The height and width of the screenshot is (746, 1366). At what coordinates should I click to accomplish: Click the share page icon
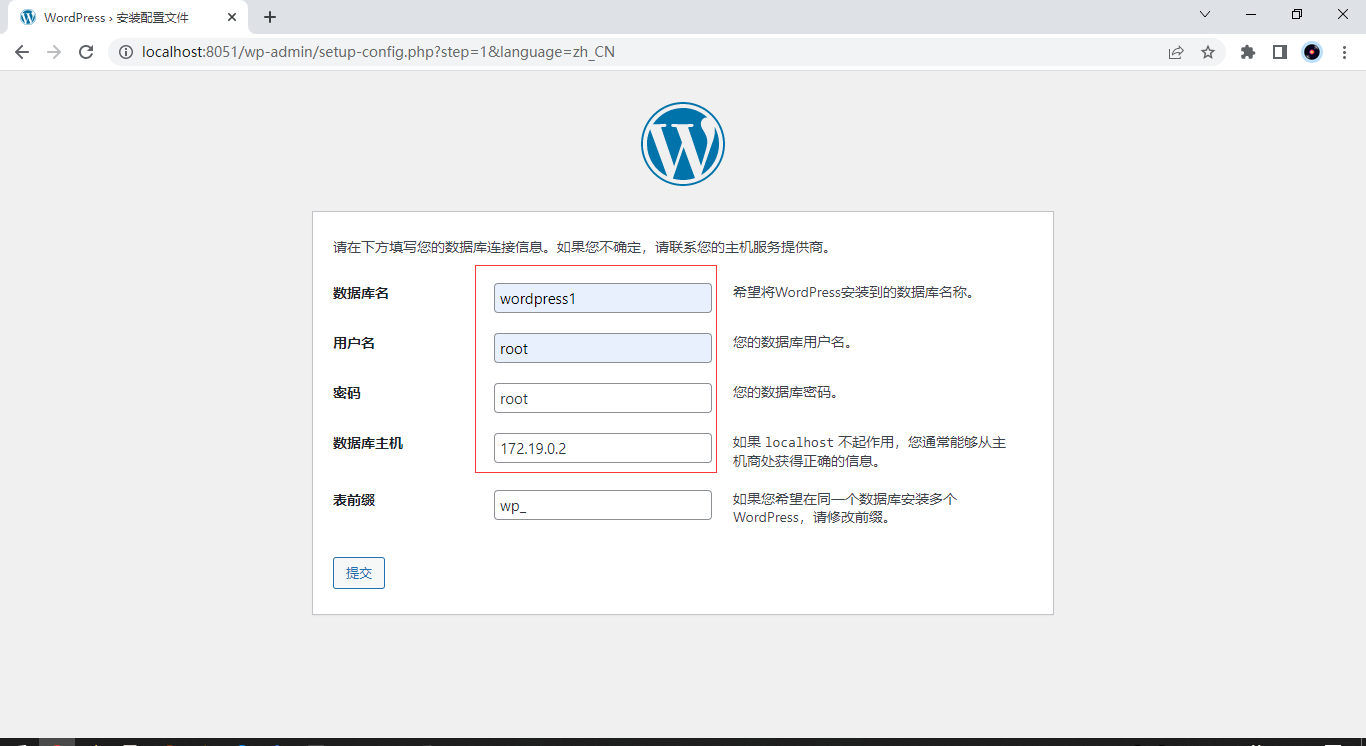[x=1176, y=52]
